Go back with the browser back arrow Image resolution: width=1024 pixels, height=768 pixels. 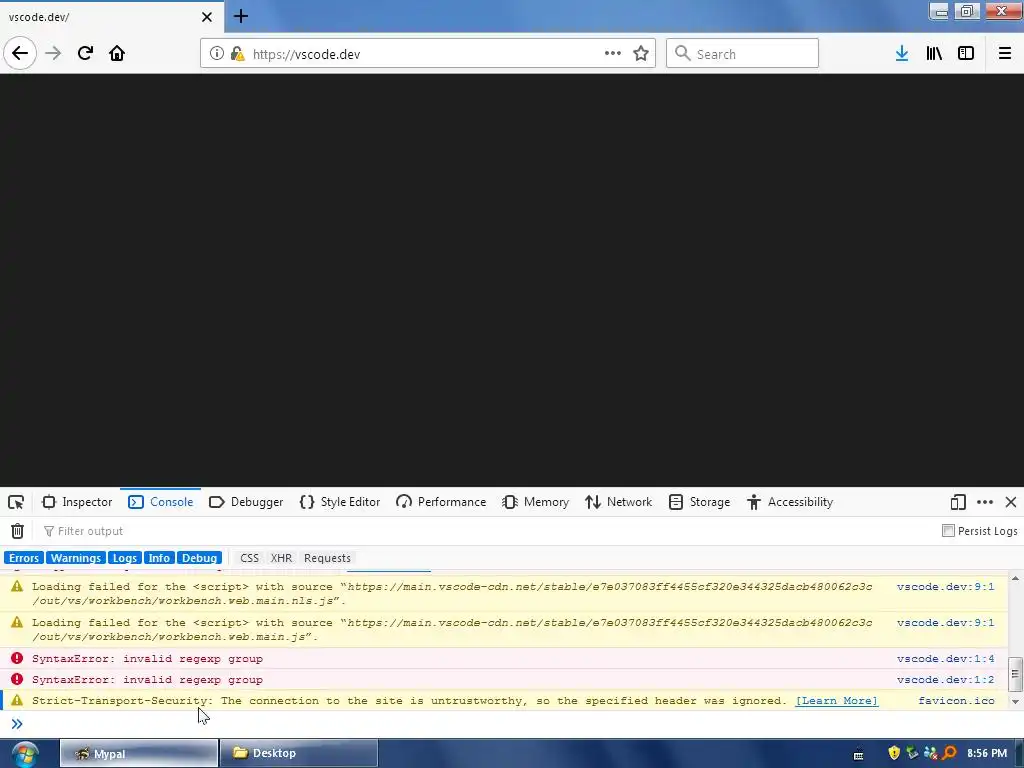point(20,54)
